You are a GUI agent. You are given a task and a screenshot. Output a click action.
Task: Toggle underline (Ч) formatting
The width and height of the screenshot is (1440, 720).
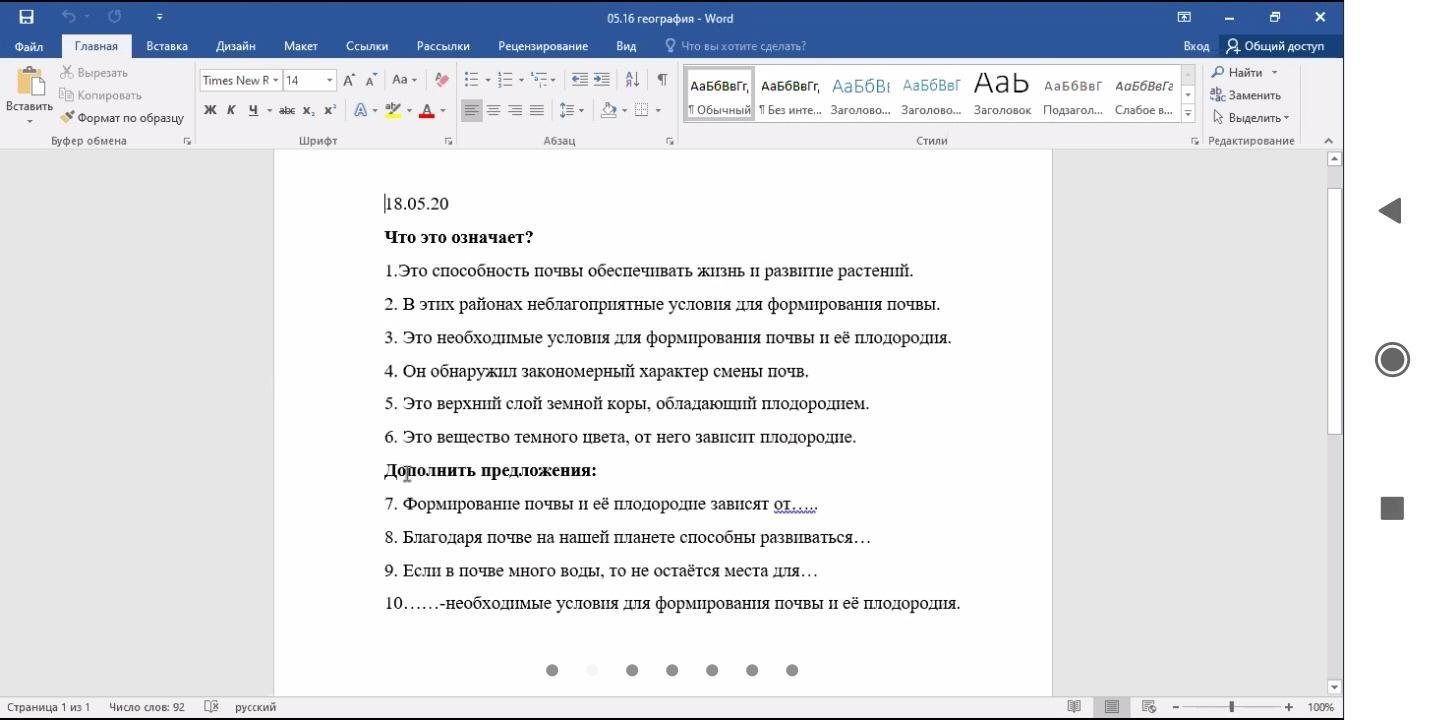253,110
